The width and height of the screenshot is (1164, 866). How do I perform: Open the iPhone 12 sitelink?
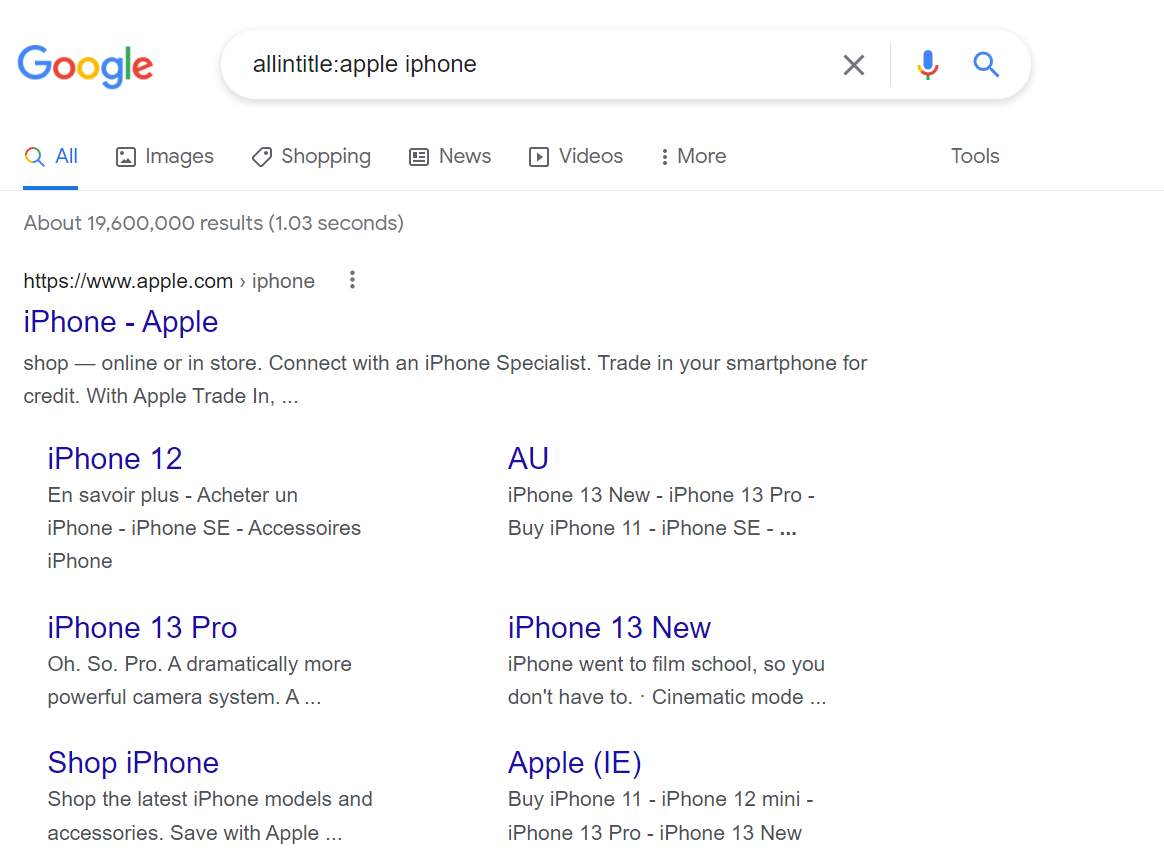(x=114, y=459)
